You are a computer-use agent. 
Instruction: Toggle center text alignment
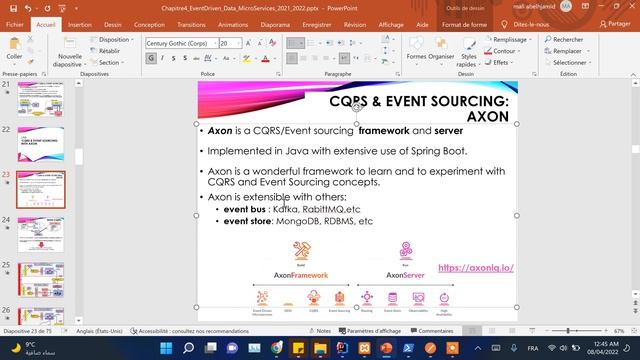pyautogui.click(x=303, y=58)
